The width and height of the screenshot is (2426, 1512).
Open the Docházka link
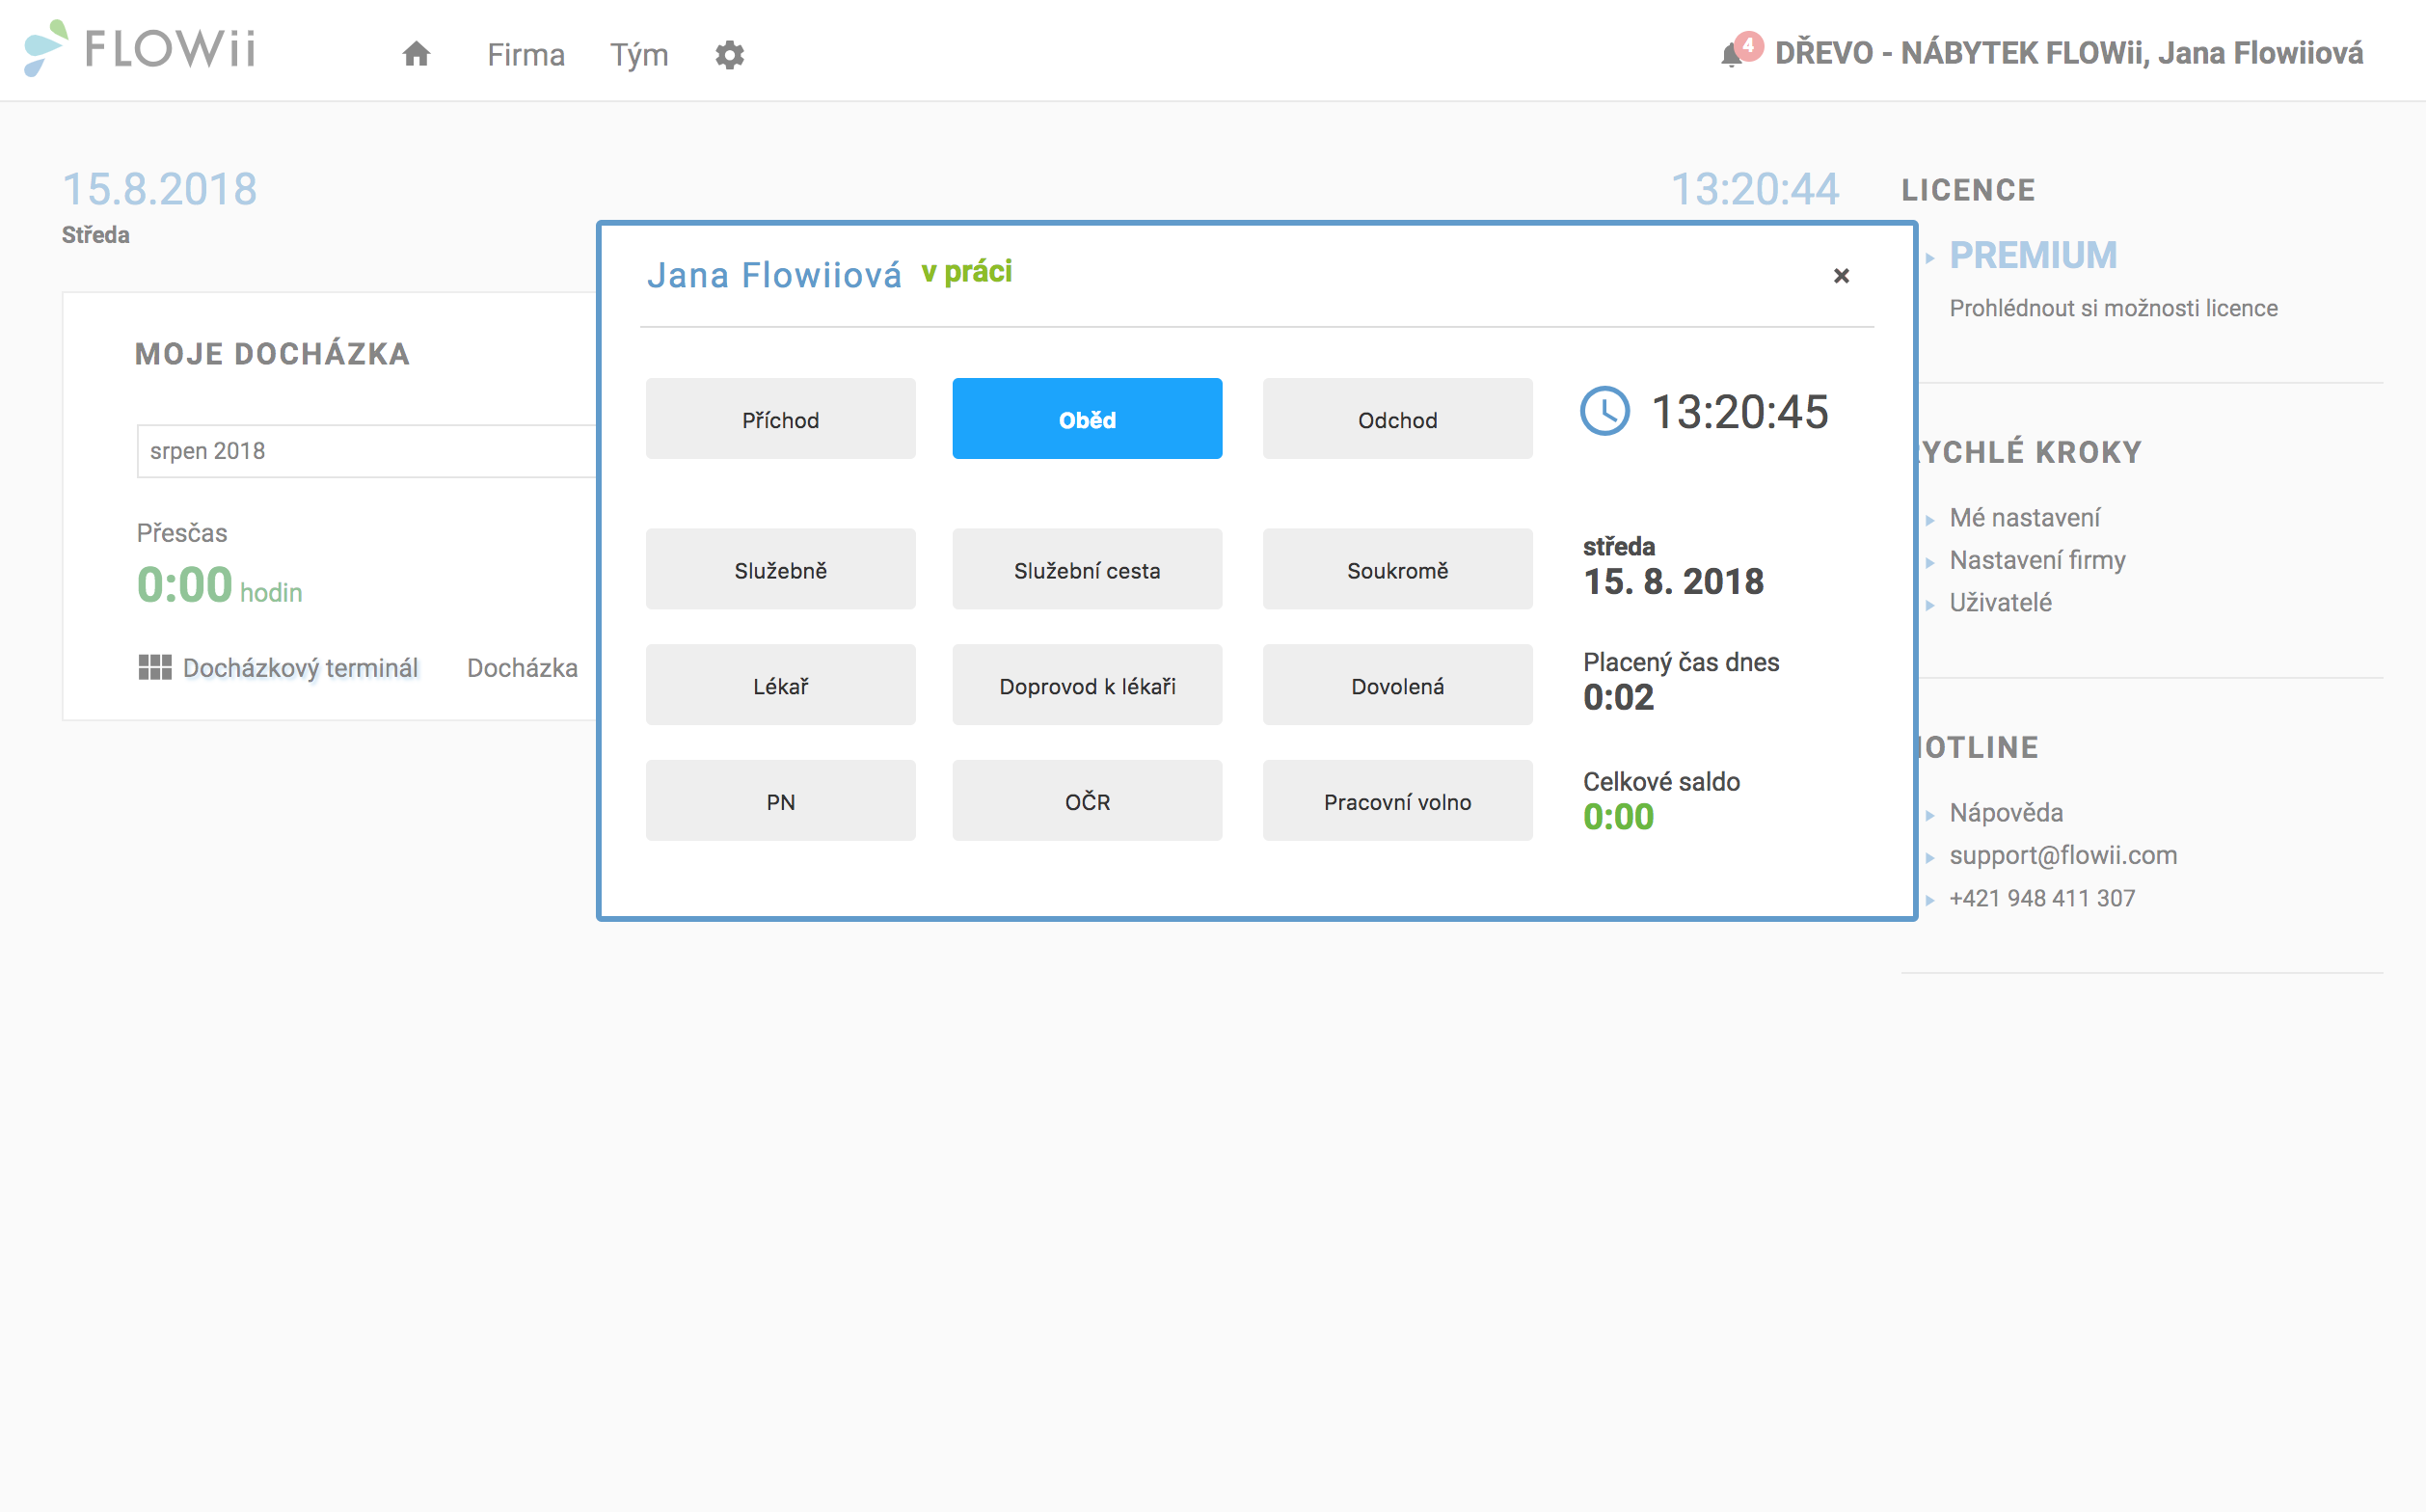pyautogui.click(x=522, y=667)
